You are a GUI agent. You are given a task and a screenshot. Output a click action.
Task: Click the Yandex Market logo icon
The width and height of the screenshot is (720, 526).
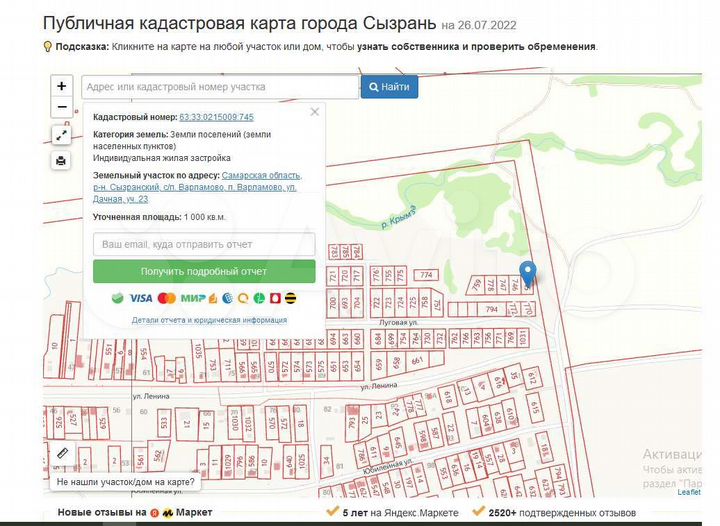pos(168,513)
